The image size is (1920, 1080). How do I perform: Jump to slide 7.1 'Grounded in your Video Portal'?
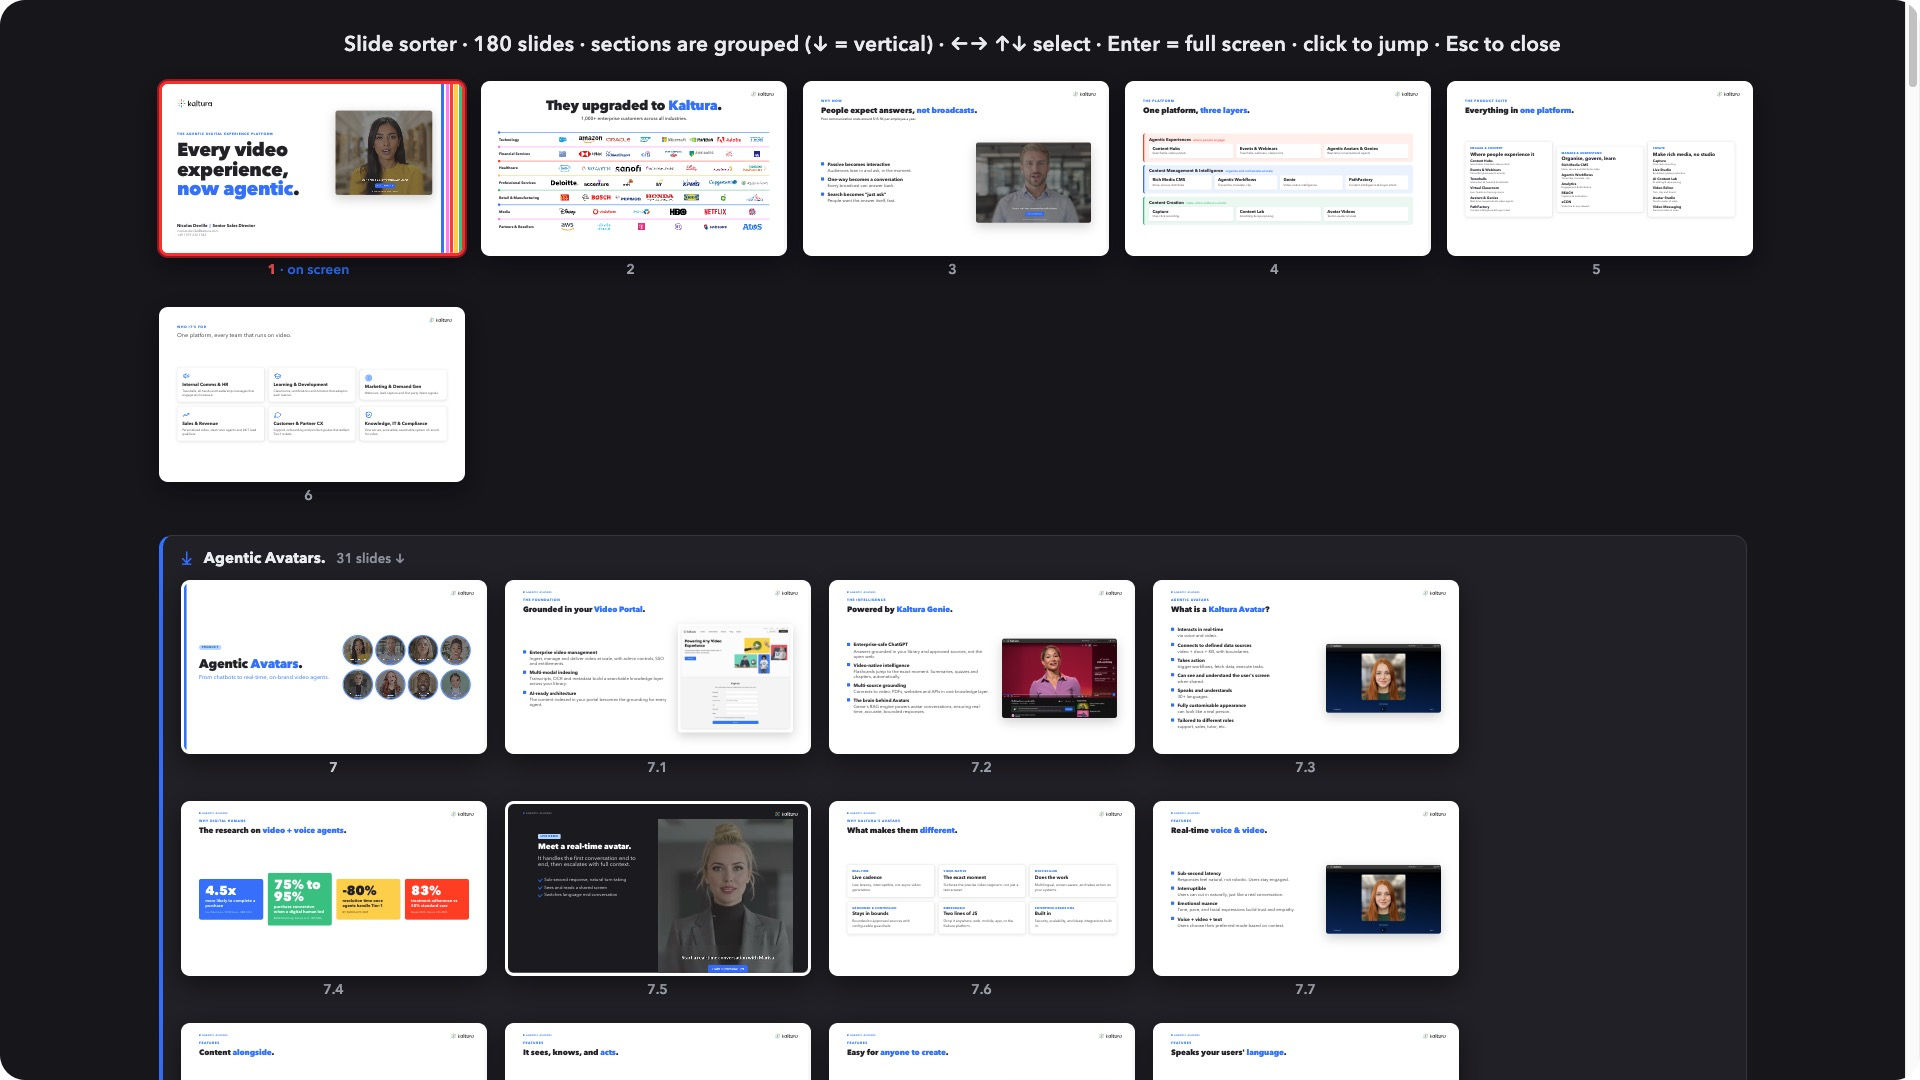[658, 667]
